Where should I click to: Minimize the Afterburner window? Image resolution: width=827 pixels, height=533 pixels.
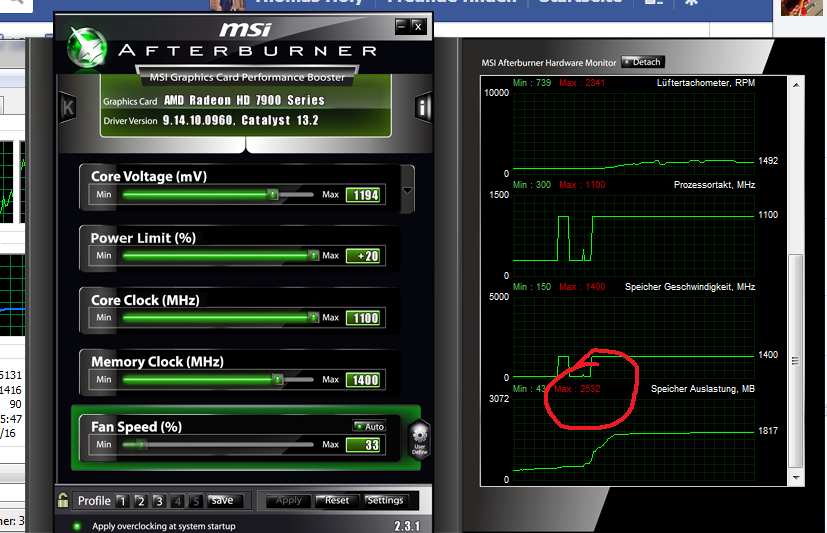pyautogui.click(x=402, y=26)
